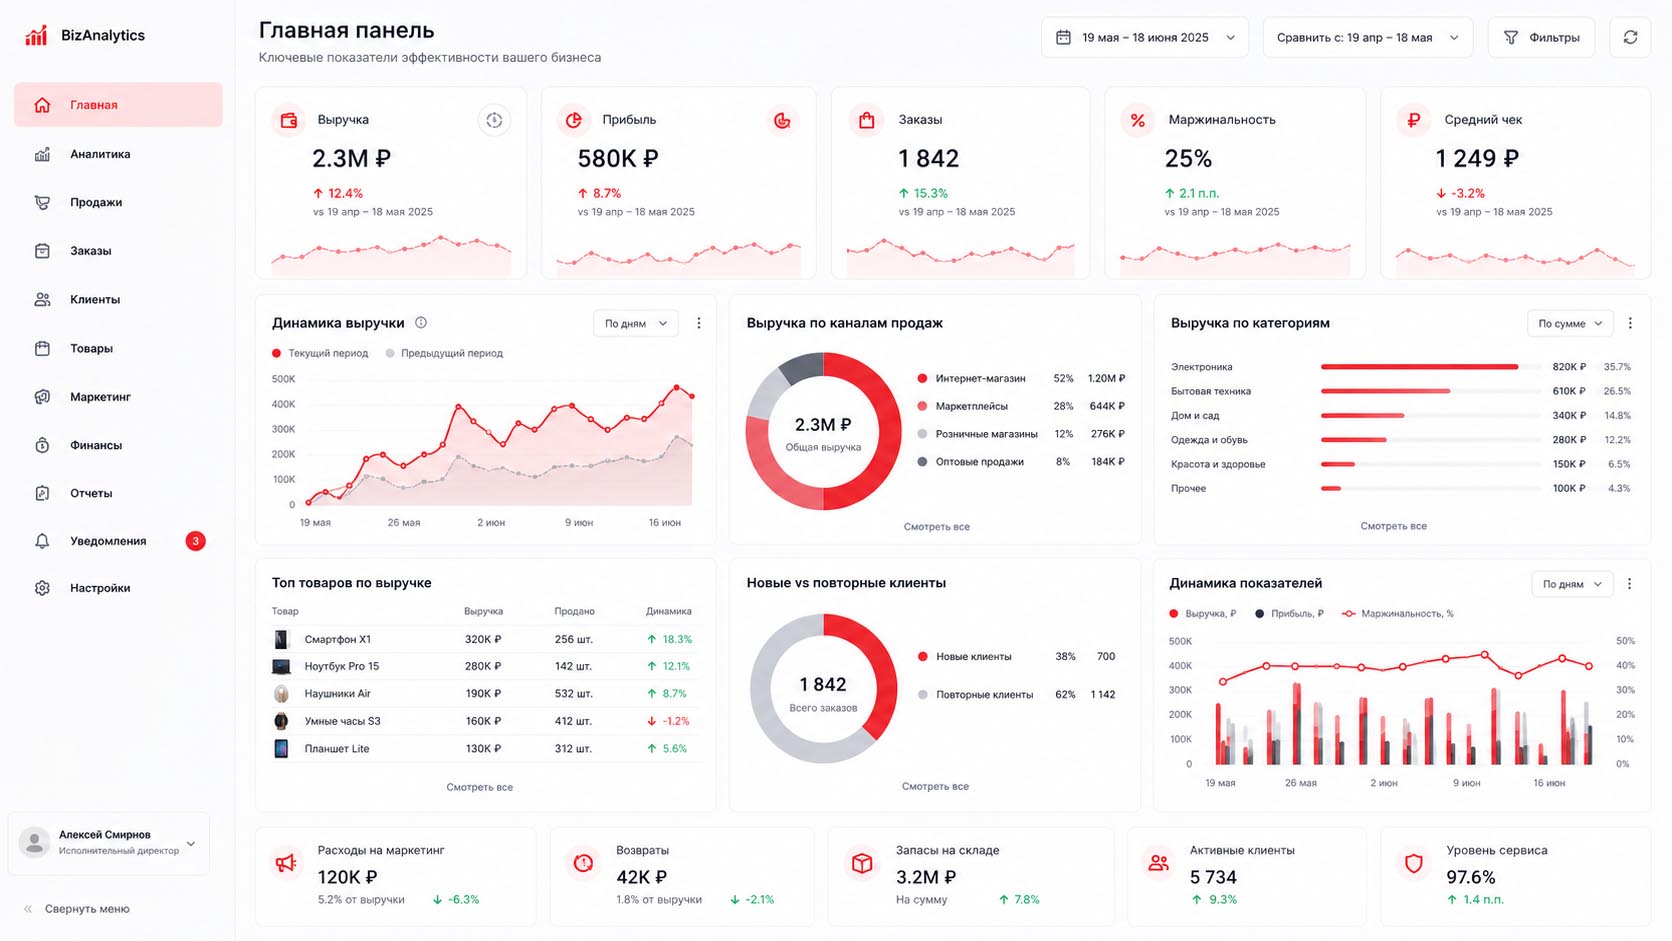
Task: Click the shield icon on Уровень сервиса
Action: pyautogui.click(x=1413, y=863)
